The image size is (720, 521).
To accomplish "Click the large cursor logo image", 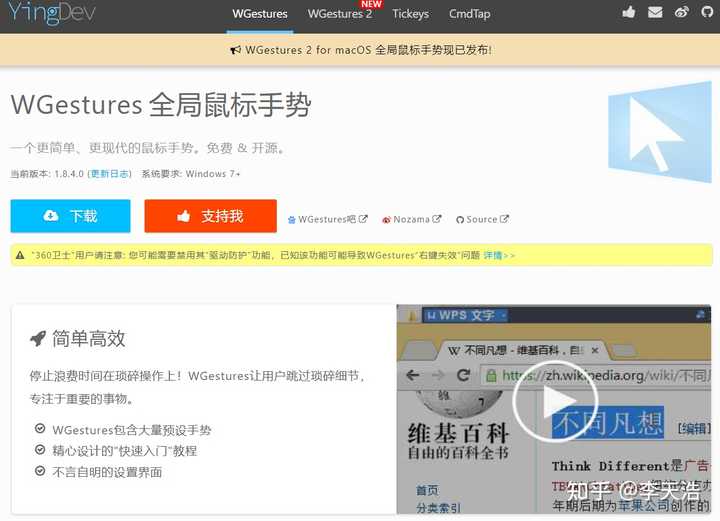I will (660, 132).
